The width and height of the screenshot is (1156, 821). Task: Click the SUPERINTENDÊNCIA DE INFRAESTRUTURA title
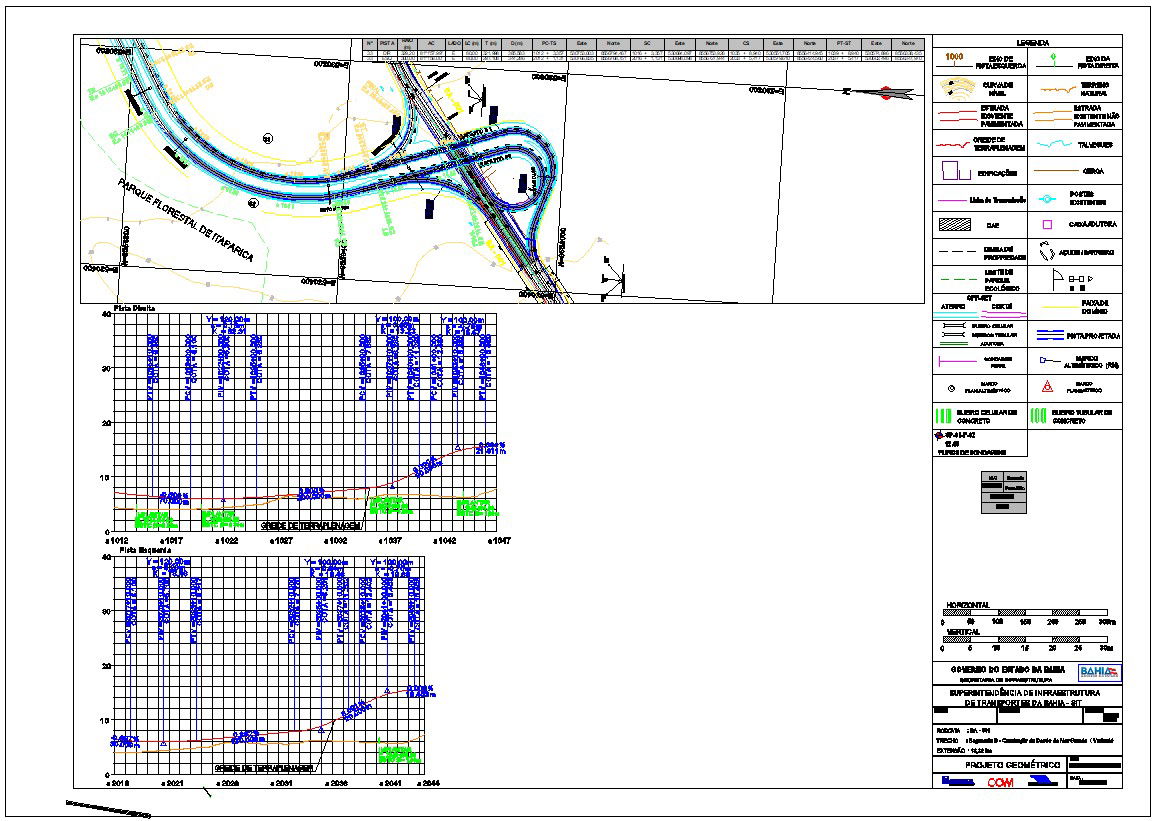[1025, 693]
